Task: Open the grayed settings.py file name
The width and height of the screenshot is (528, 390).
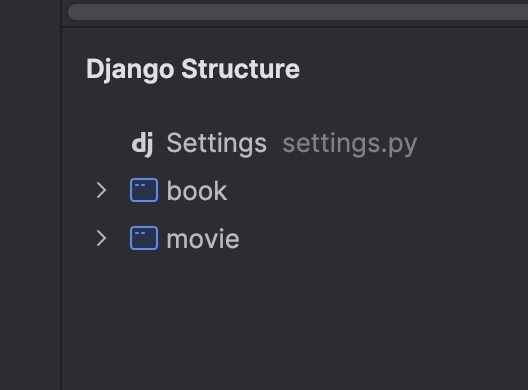Action: (x=350, y=144)
